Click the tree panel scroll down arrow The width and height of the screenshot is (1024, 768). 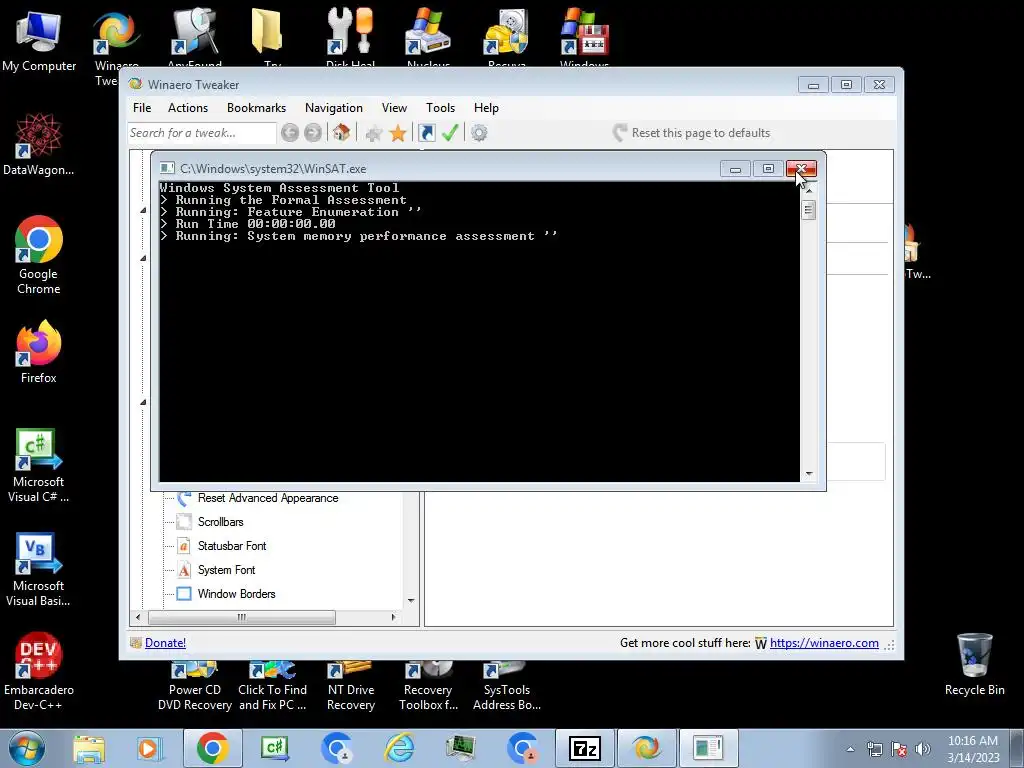411,601
